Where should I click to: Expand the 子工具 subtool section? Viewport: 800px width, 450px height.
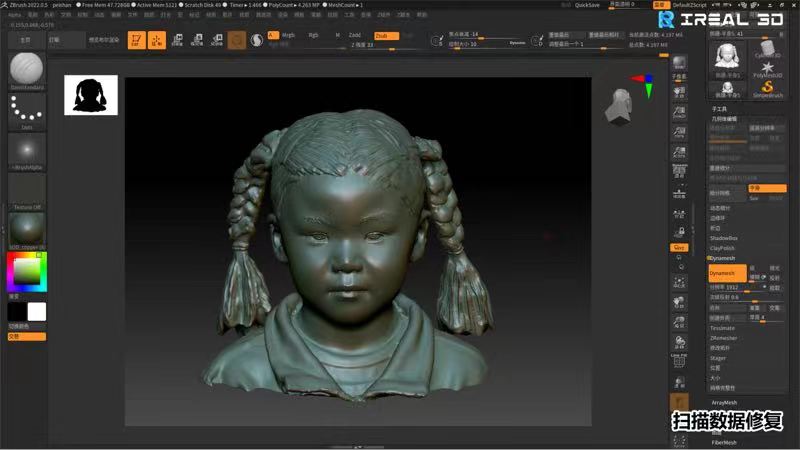[x=719, y=109]
